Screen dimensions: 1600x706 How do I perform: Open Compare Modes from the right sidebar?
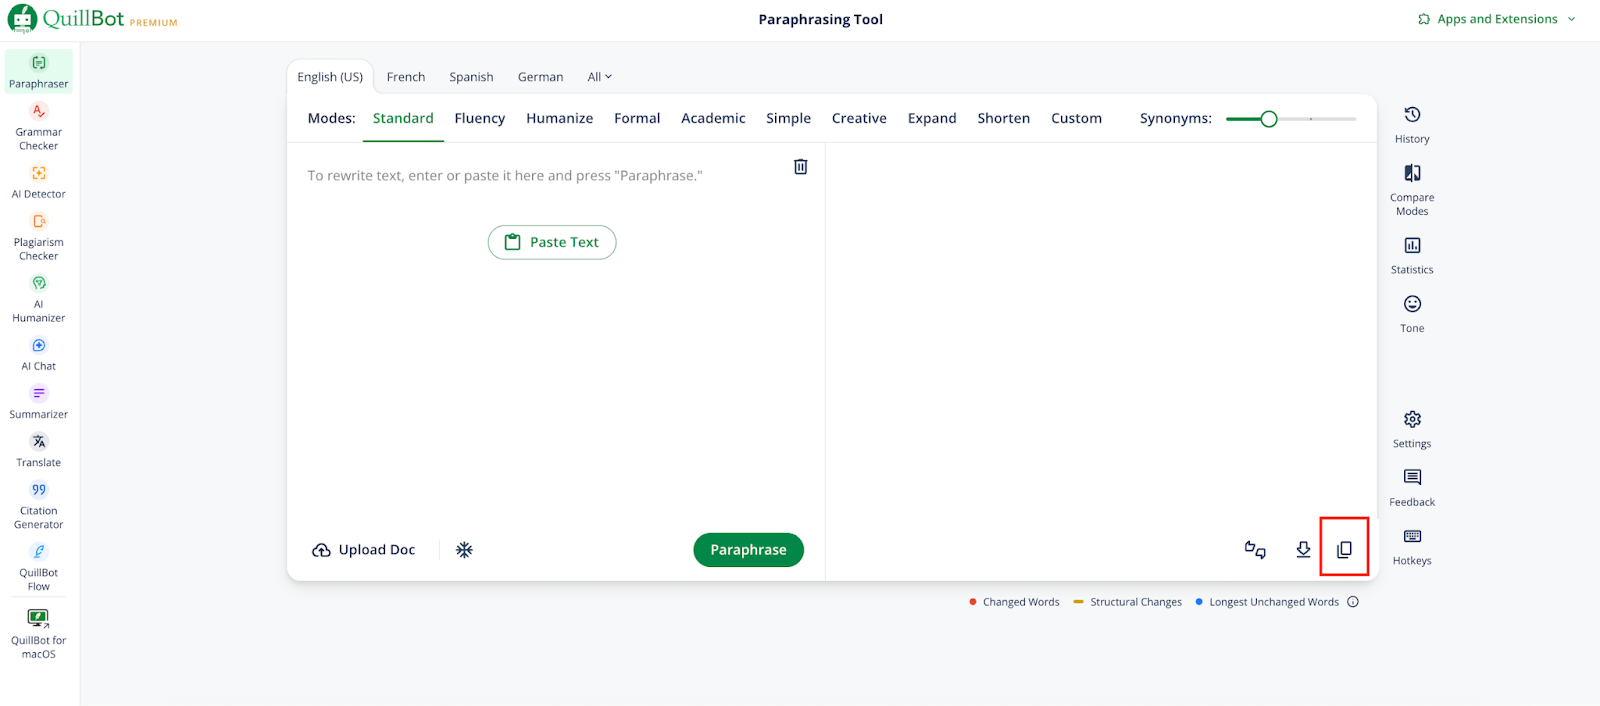1412,187
